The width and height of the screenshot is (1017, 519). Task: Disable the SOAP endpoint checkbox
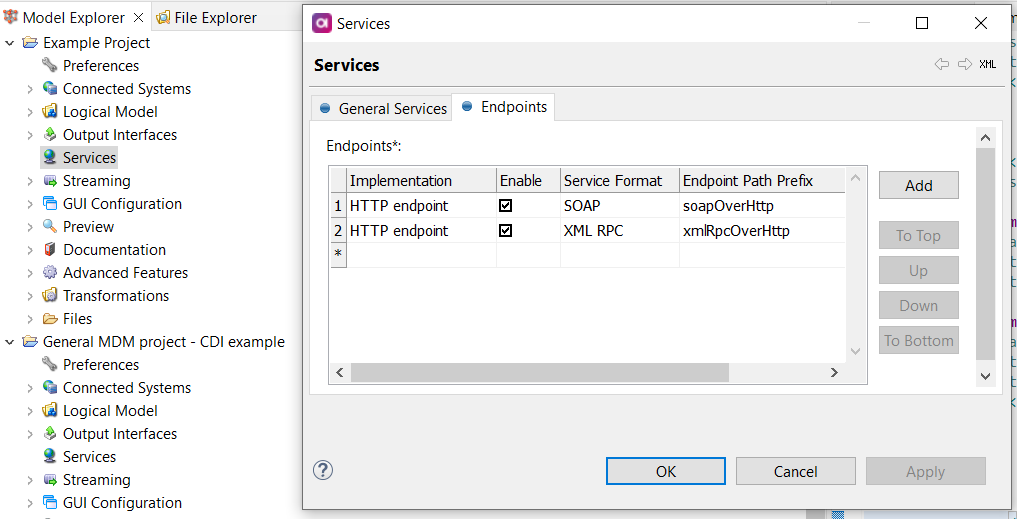point(506,206)
